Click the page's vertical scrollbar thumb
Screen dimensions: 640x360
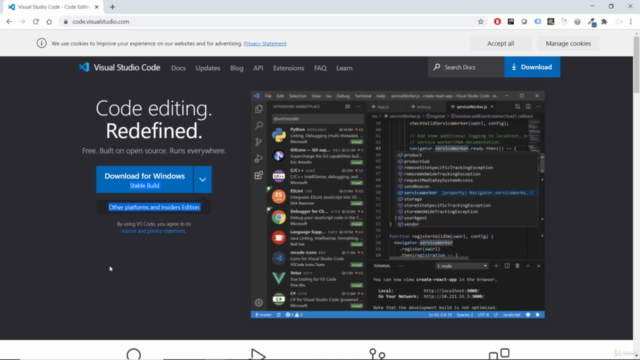point(636,64)
